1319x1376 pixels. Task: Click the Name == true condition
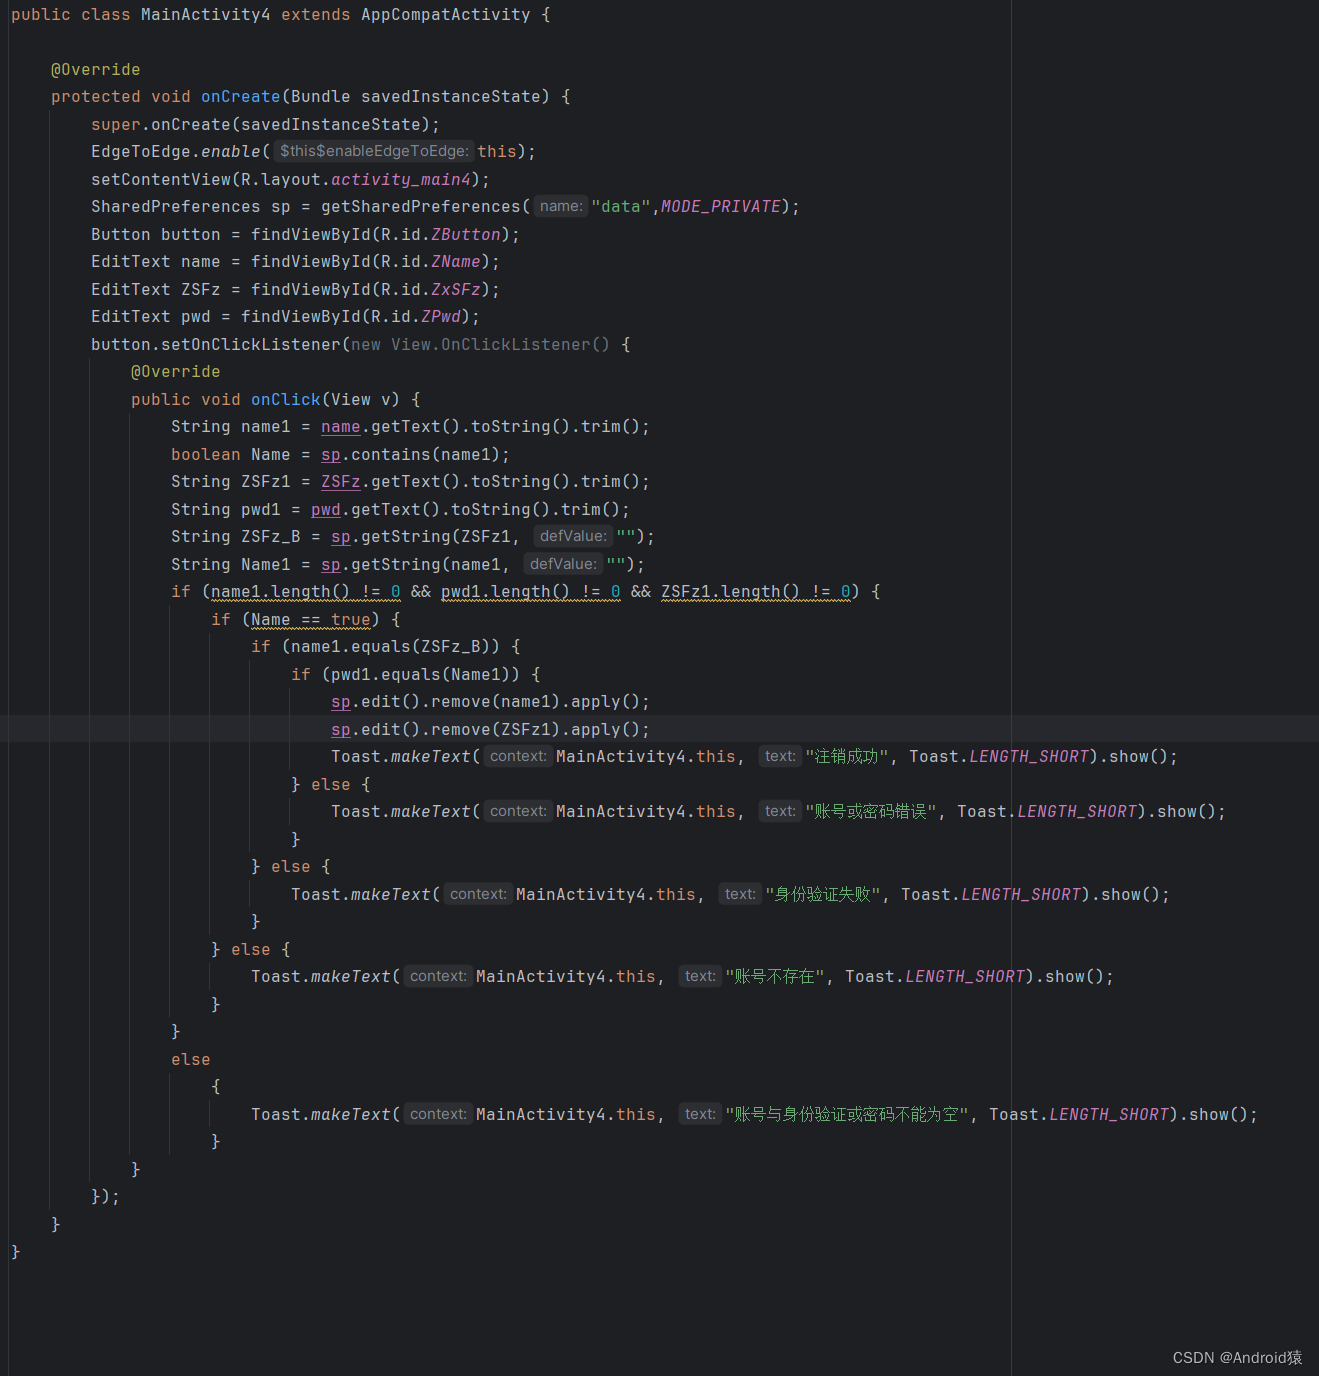311,619
